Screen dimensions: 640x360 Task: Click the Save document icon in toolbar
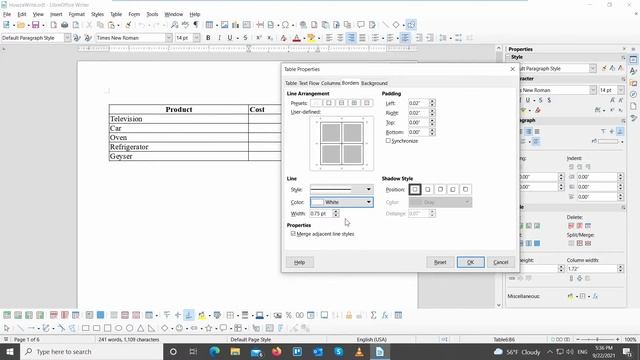point(36,25)
